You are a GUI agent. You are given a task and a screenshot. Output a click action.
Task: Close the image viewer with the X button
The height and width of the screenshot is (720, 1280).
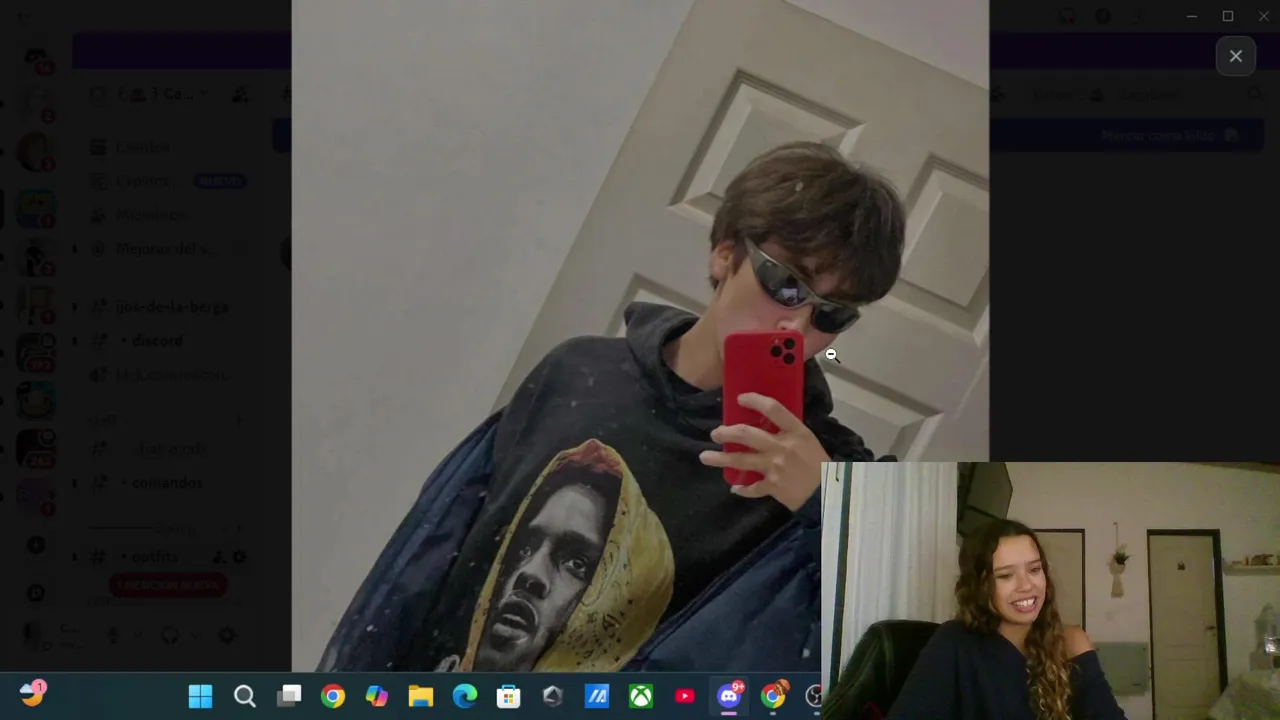click(x=1236, y=57)
